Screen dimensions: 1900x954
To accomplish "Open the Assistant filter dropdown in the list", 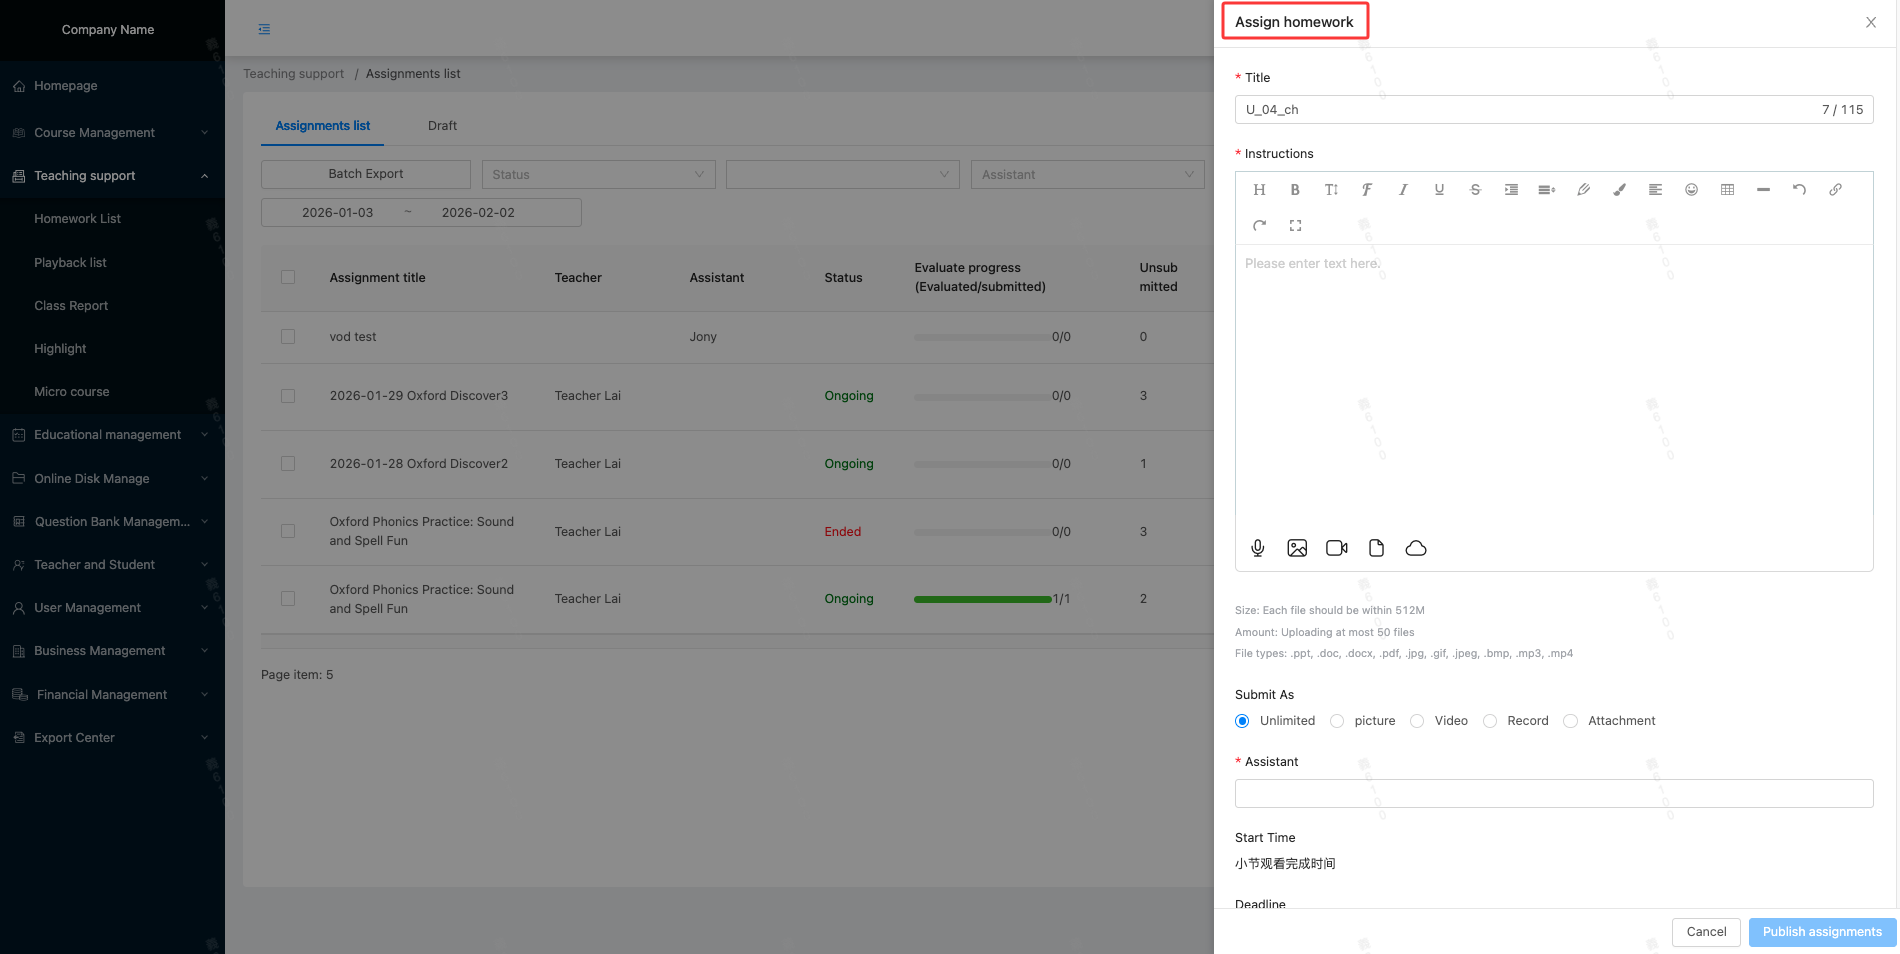I will [x=1087, y=175].
